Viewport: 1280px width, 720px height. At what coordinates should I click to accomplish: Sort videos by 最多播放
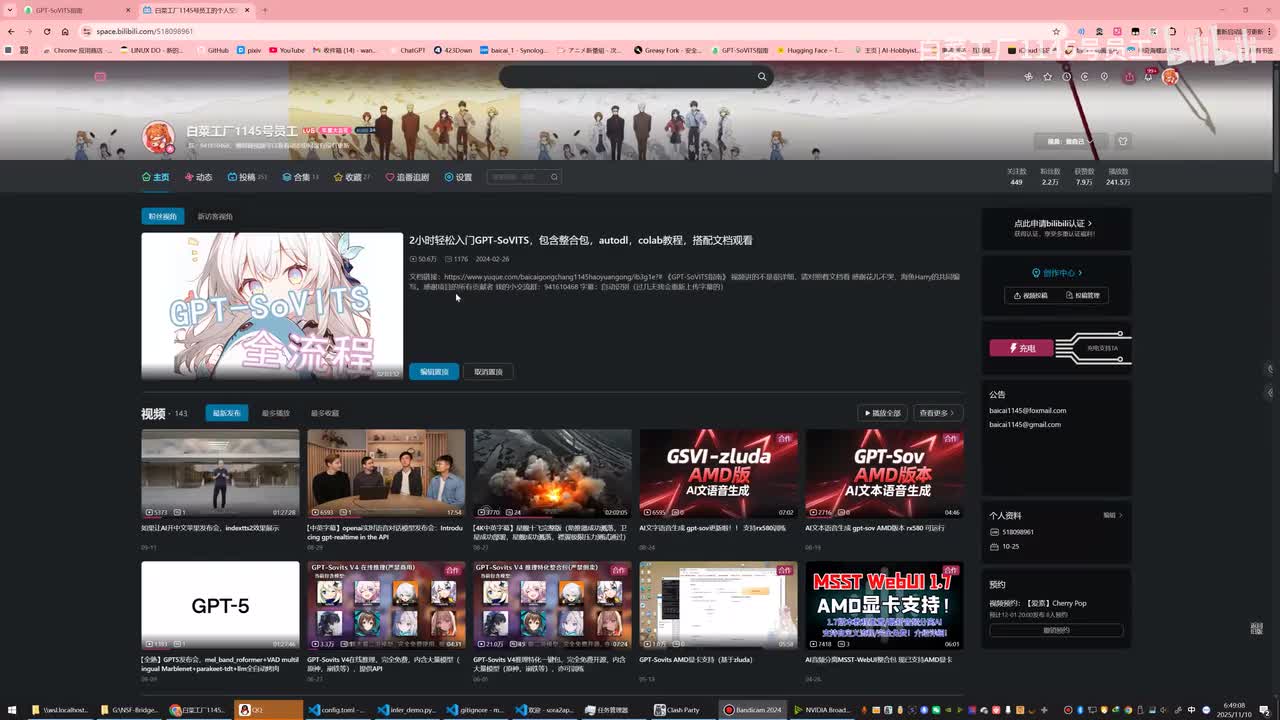coord(276,413)
